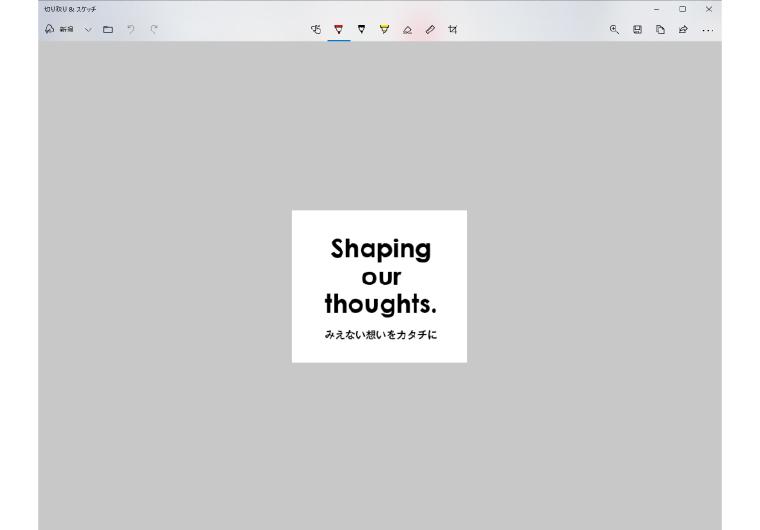Click the 新規 (New snip) button
This screenshot has width=760, height=530.
59,30
